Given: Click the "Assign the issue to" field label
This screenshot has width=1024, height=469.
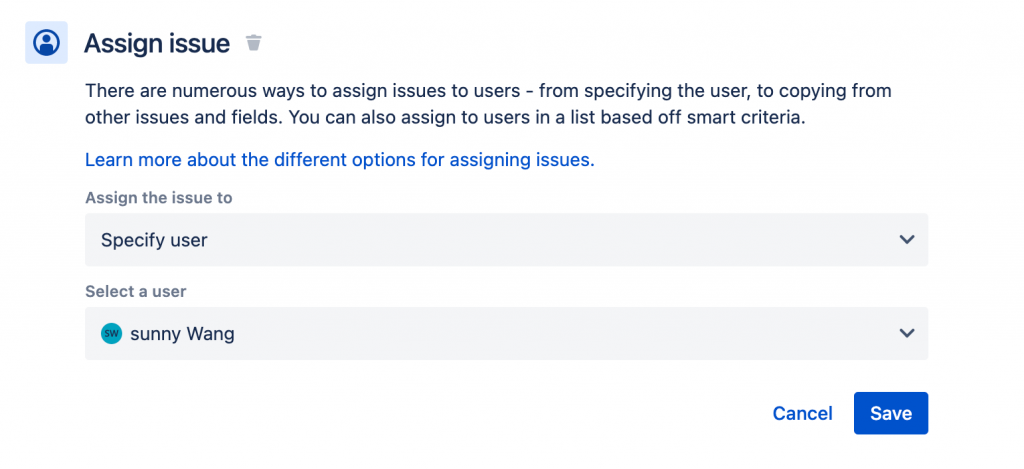Looking at the screenshot, I should pyautogui.click(x=158, y=198).
